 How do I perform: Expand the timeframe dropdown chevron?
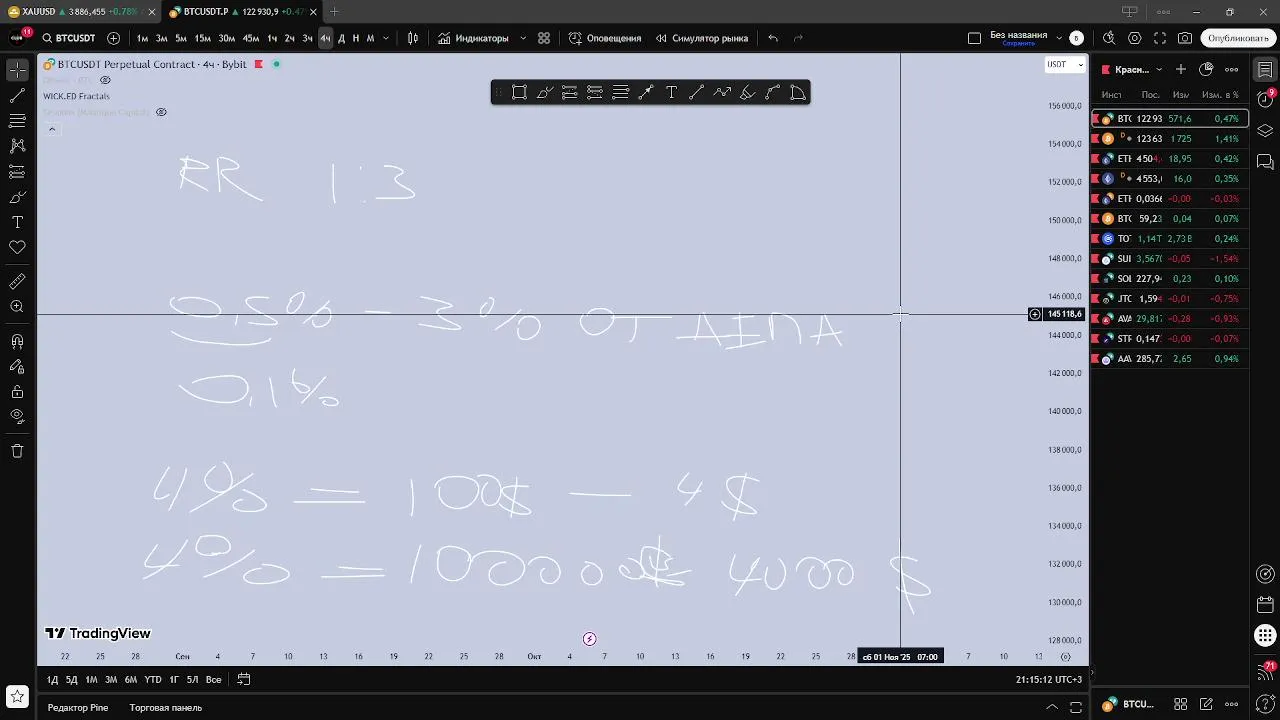(386, 38)
